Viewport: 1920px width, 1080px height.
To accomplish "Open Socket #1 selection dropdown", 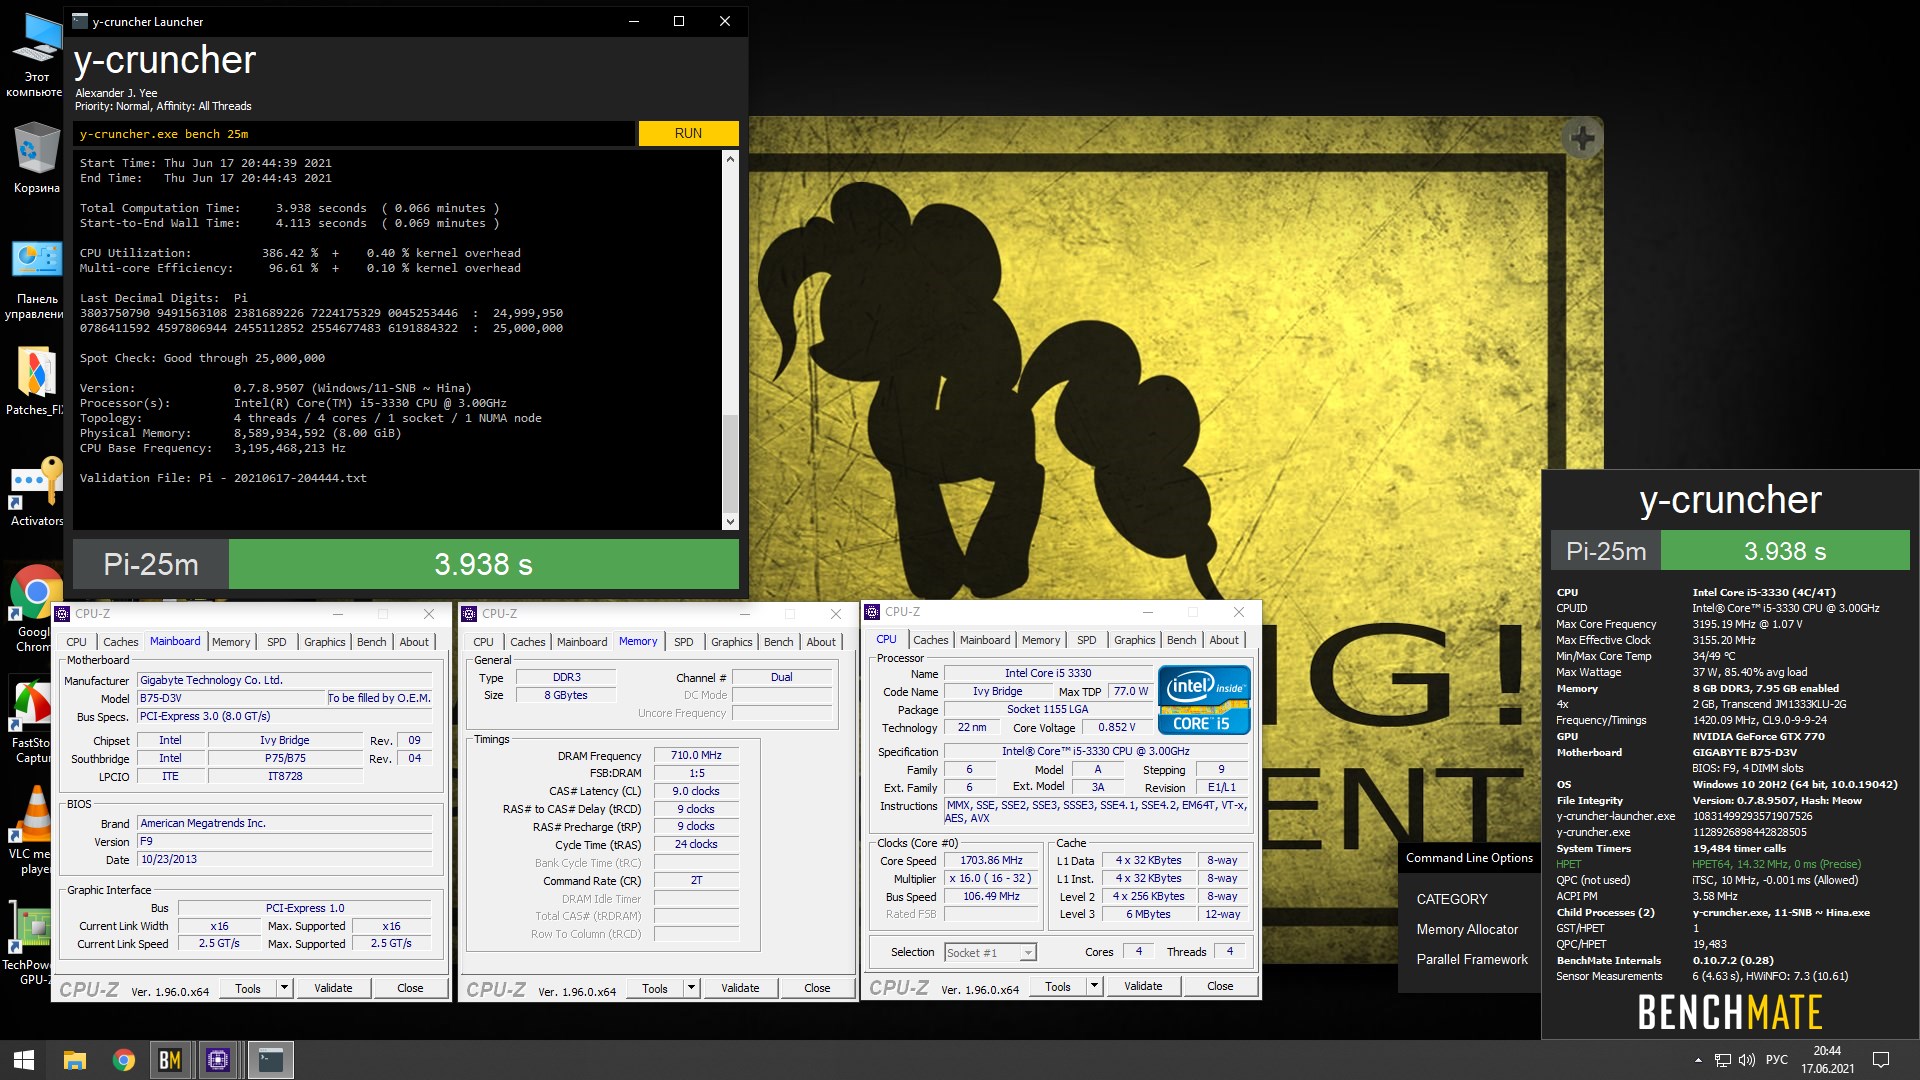I will click(990, 953).
